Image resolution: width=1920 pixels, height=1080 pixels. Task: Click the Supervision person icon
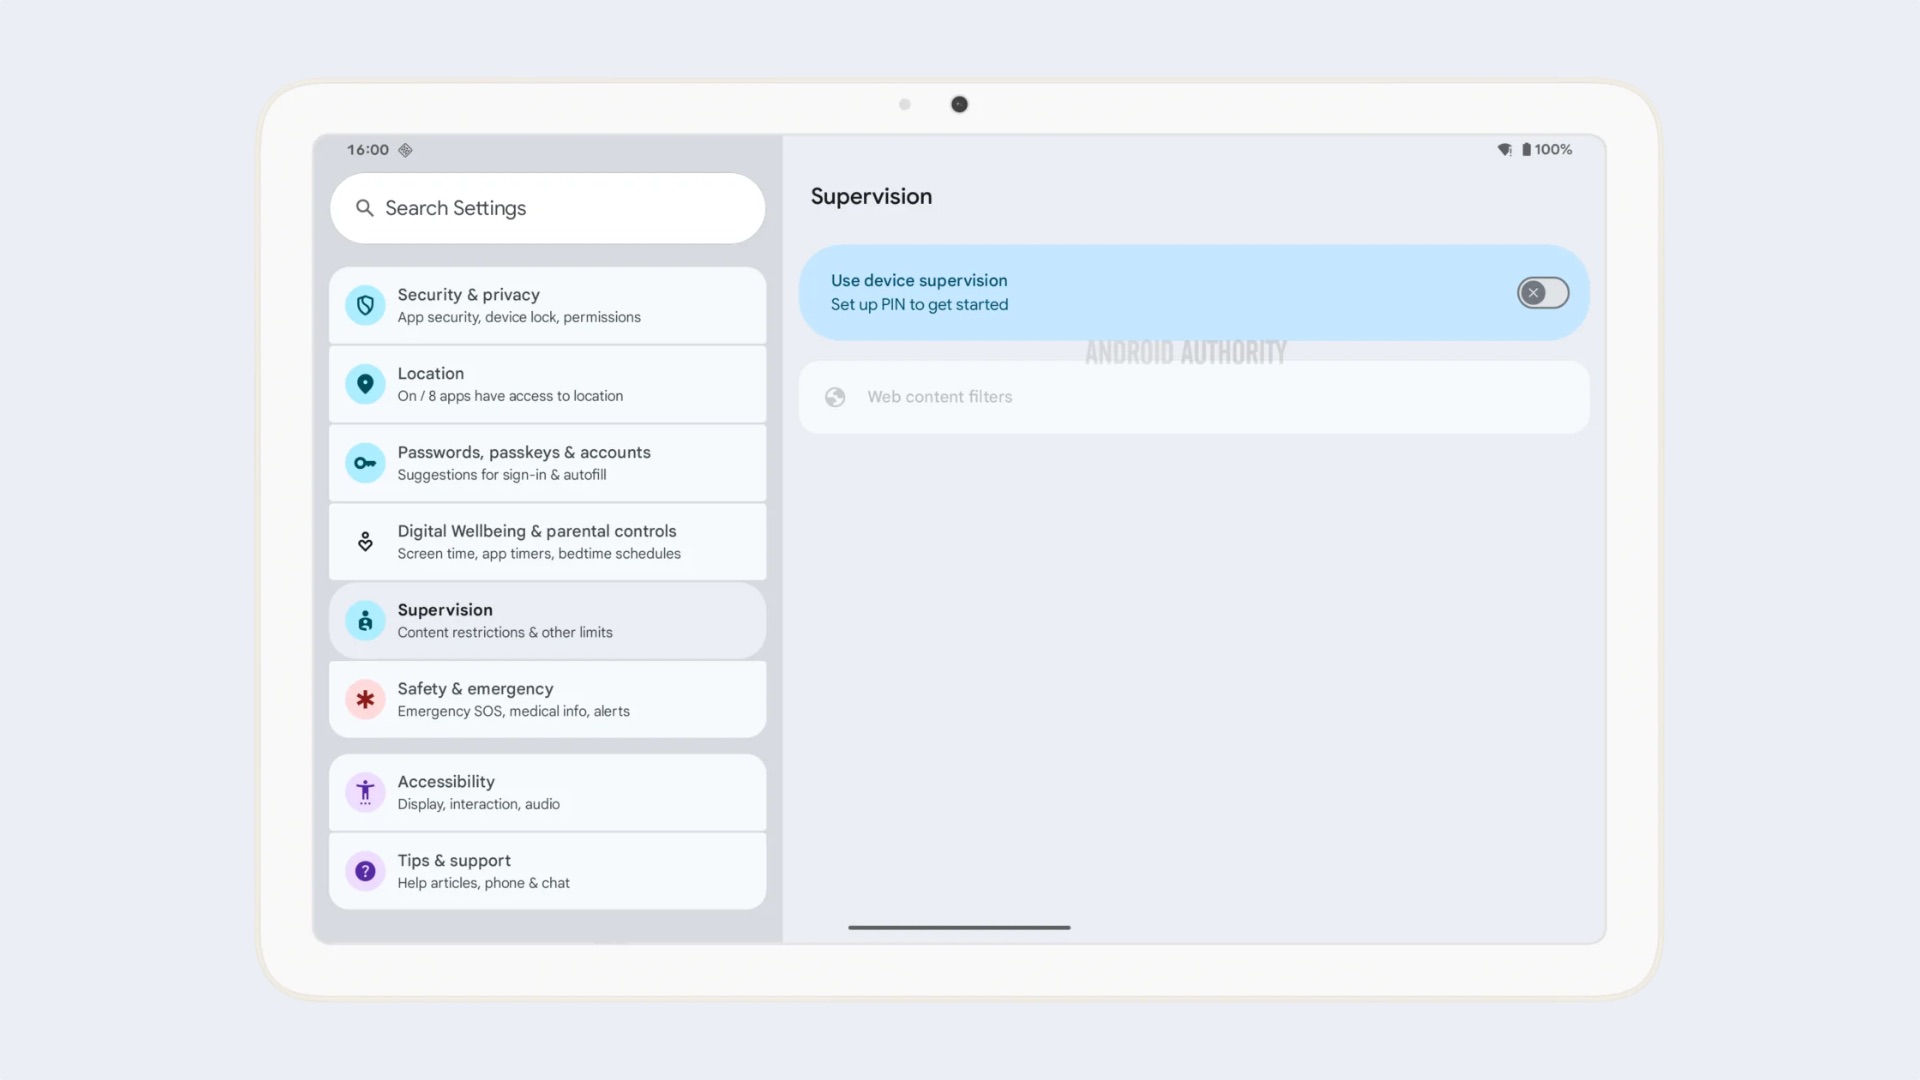tap(365, 621)
